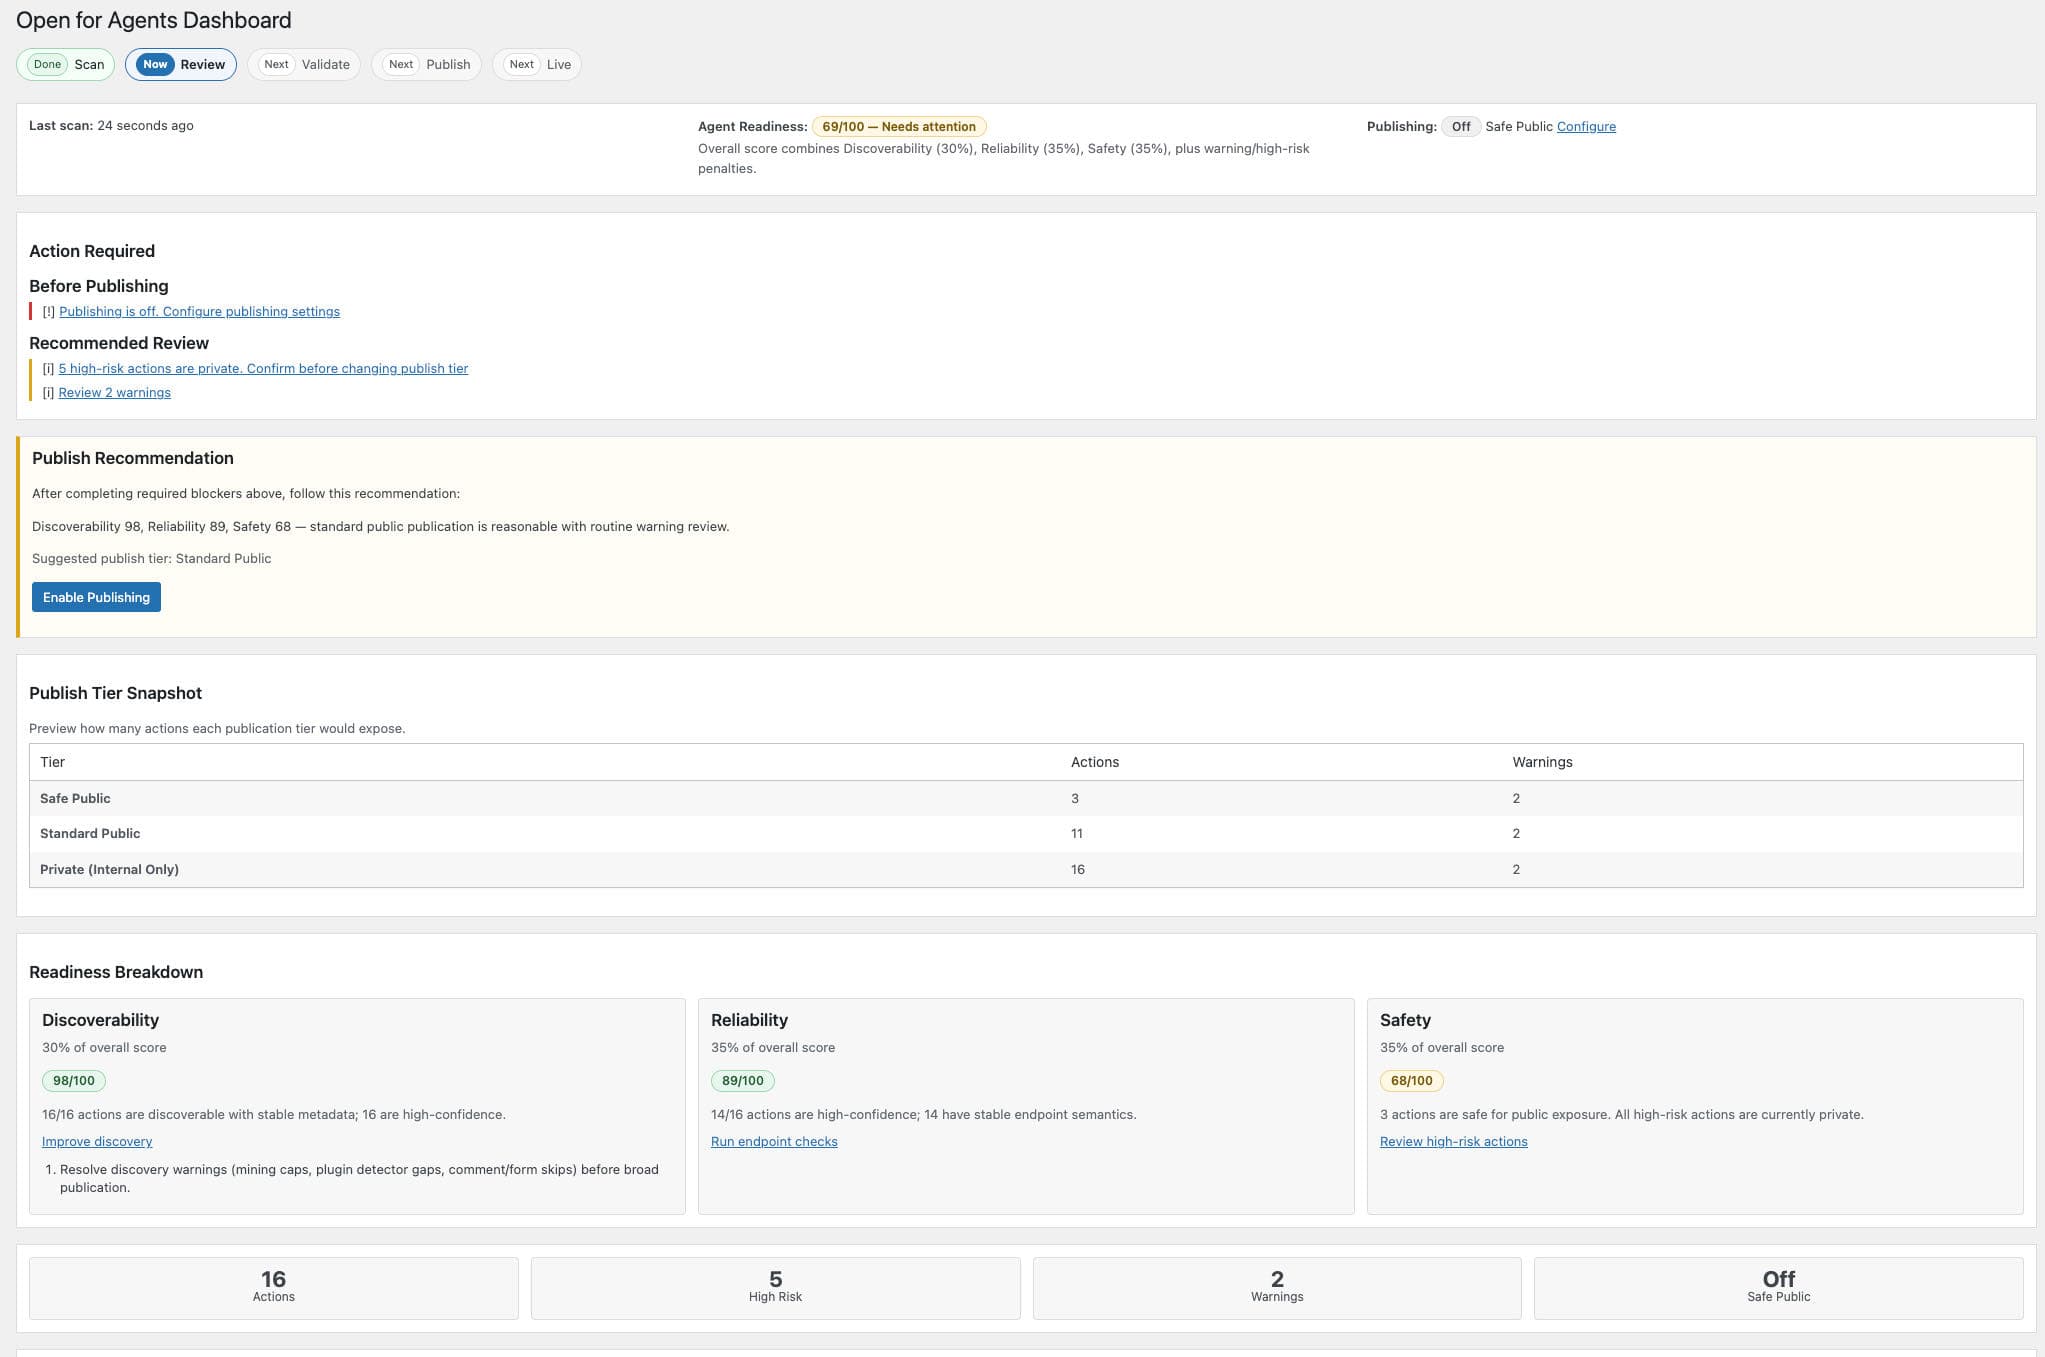Click the Off Safe Public summary card
Viewport: 2045px width, 1357px height.
pos(1779,1288)
